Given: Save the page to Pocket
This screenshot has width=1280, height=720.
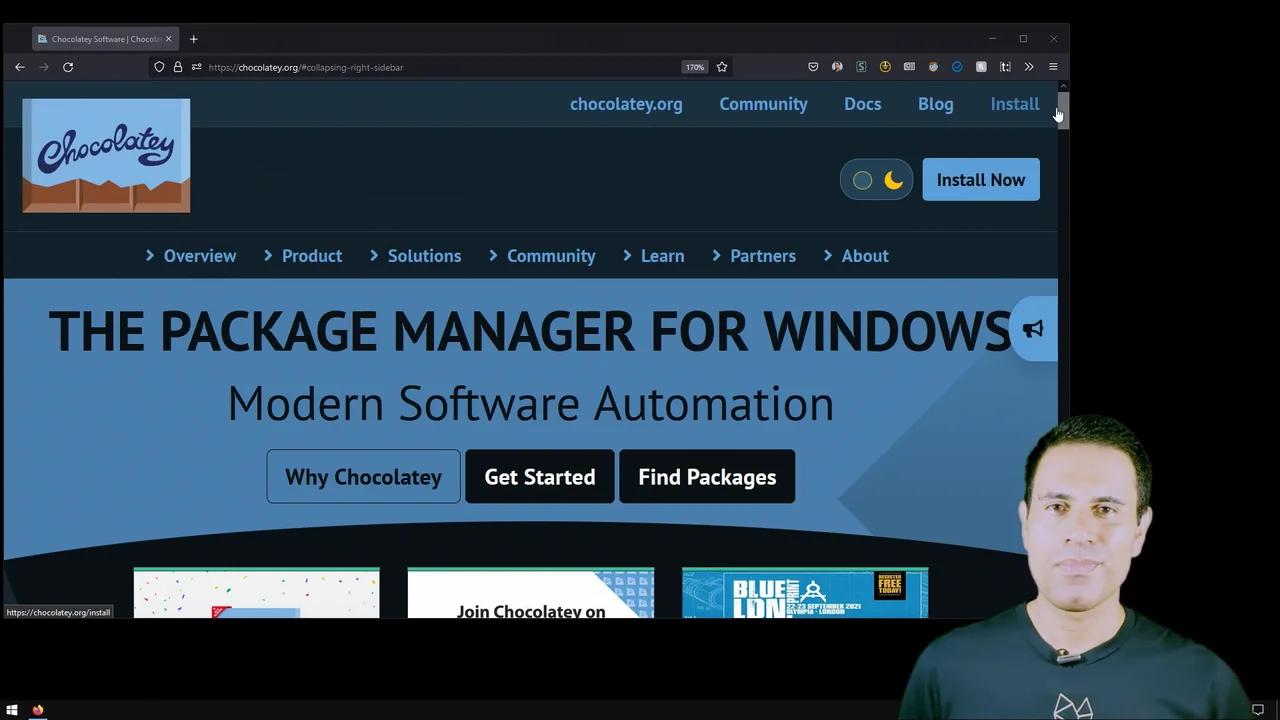Looking at the screenshot, I should pyautogui.click(x=813, y=67).
